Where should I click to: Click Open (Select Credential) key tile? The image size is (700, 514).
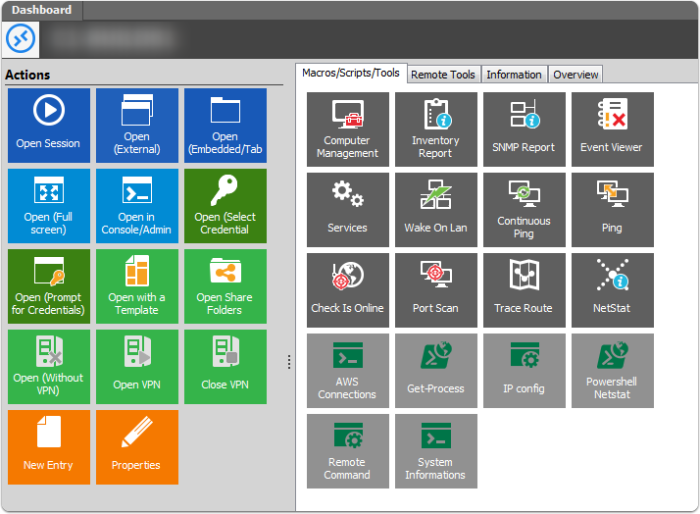(225, 206)
